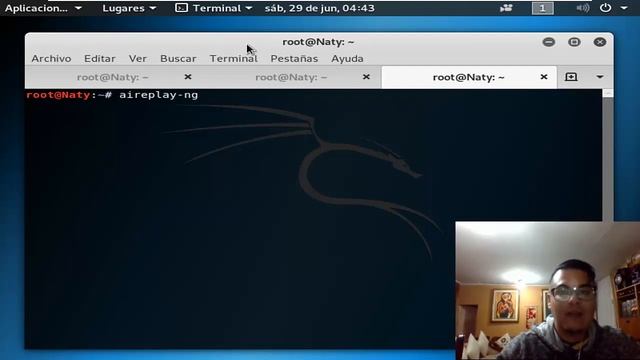Open the Terminal app menu in top bar
This screenshot has height=360, width=640.
[x=213, y=8]
